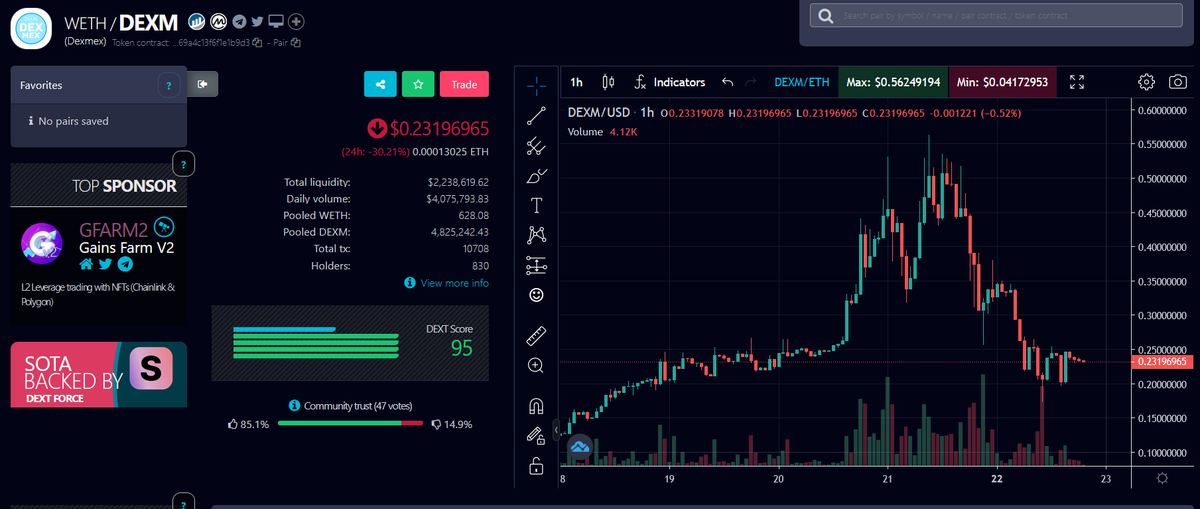Click the Community trust progress bar
This screenshot has height=509, width=1200.
[x=351, y=424]
